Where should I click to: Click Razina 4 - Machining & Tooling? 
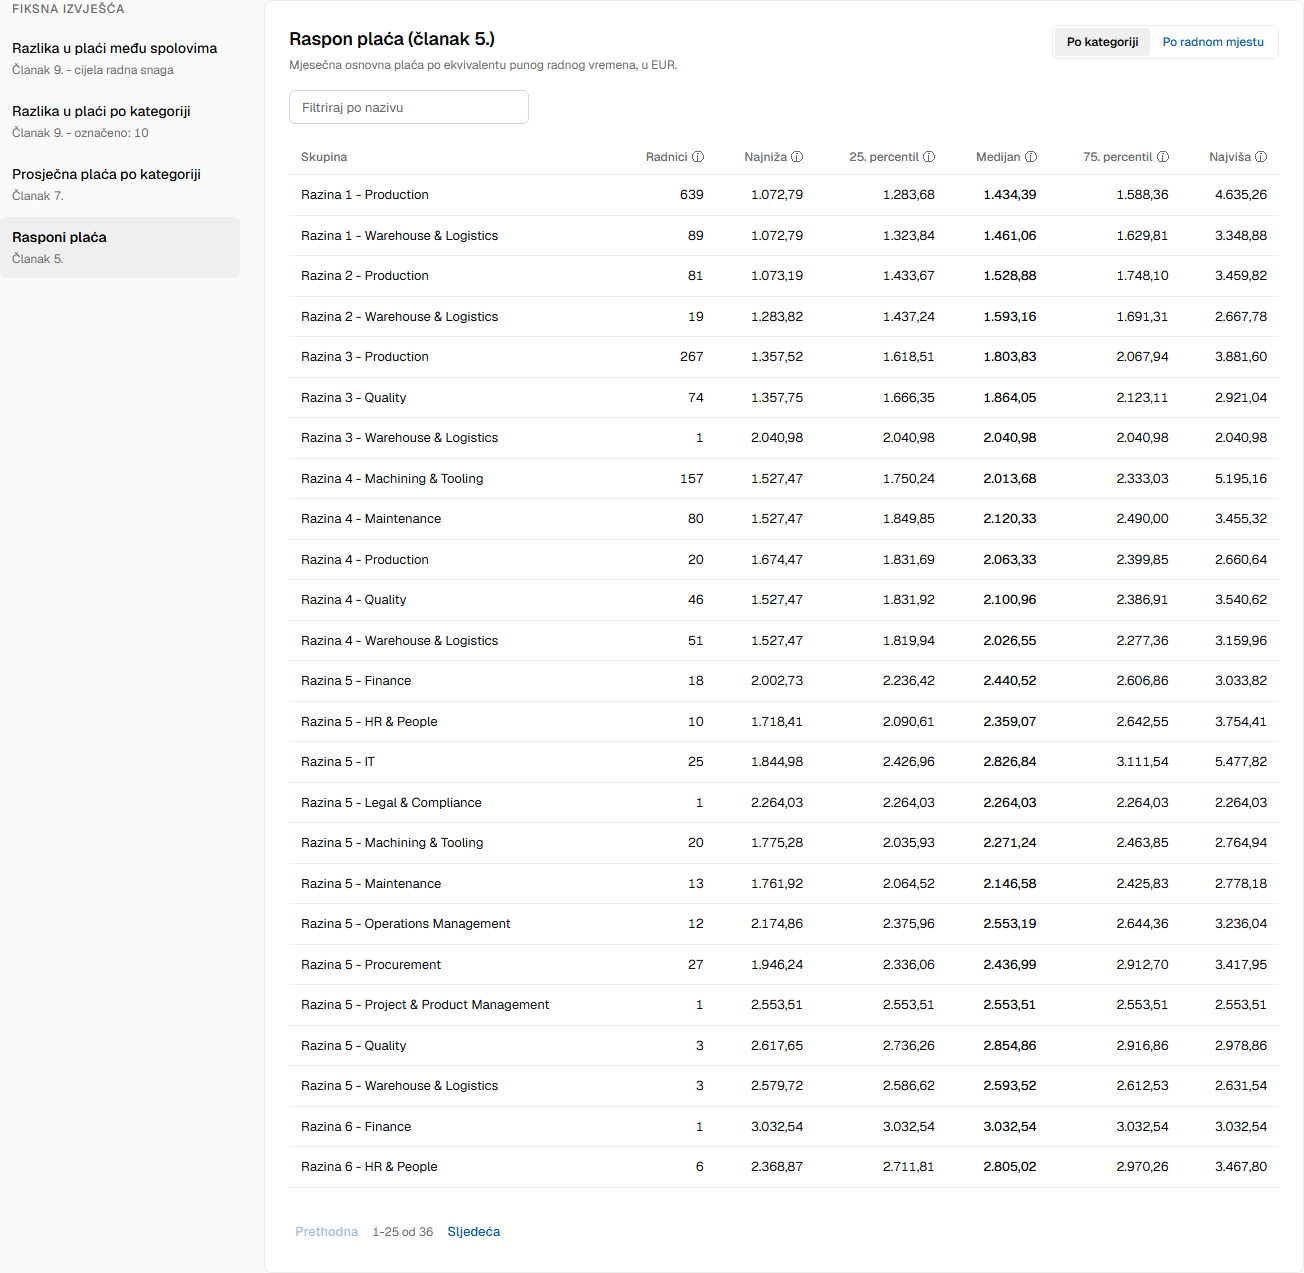[x=392, y=479]
